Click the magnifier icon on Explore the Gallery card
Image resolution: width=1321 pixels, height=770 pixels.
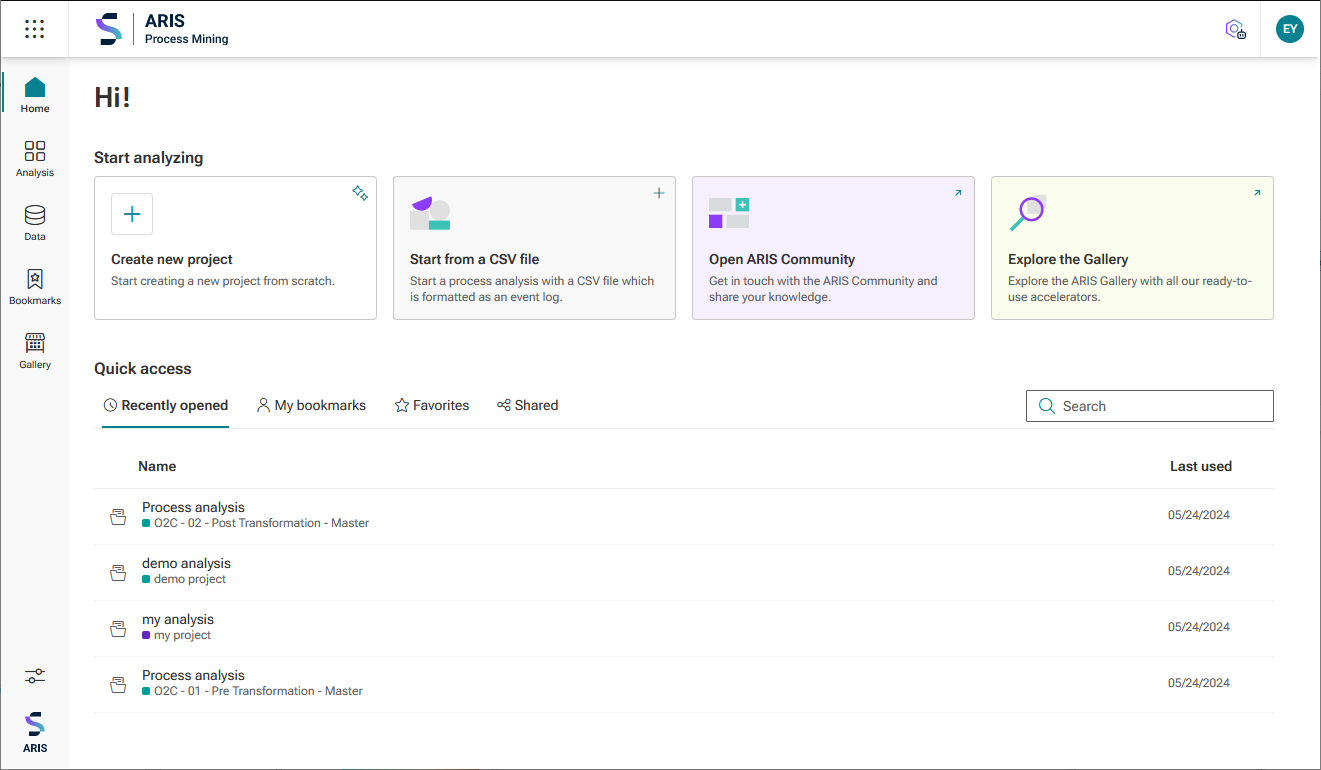[x=1027, y=213]
